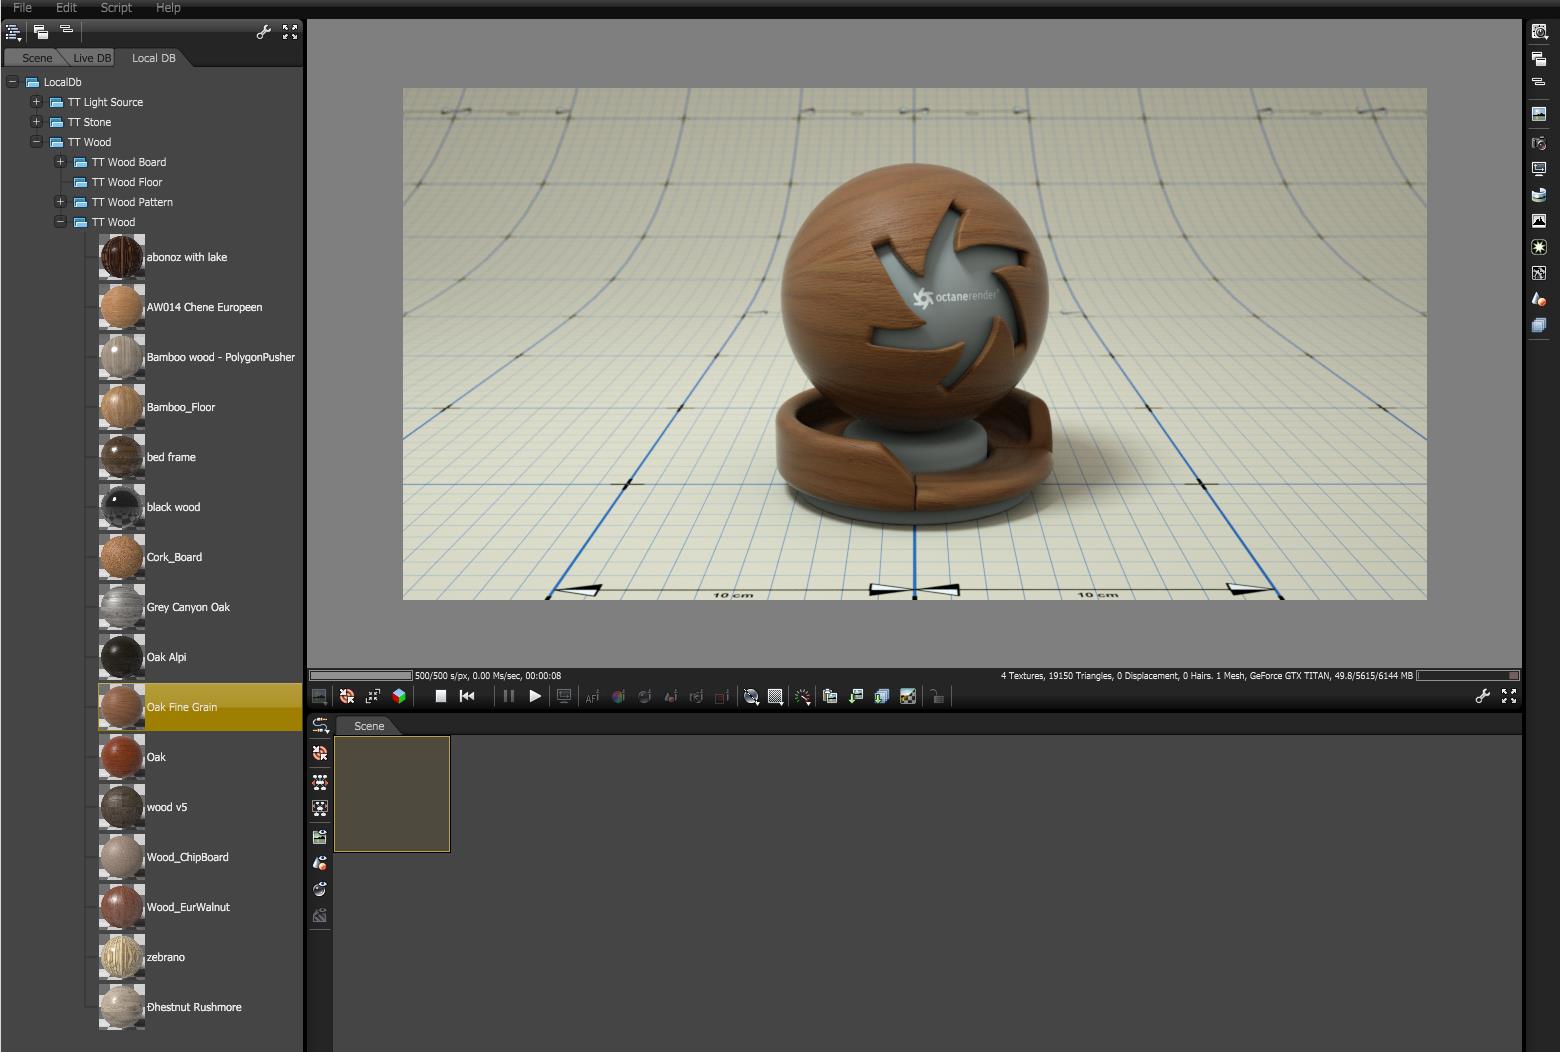This screenshot has width=1560, height=1052.
Task: Open the image dropdown at render toolbar start
Action: [x=320, y=696]
